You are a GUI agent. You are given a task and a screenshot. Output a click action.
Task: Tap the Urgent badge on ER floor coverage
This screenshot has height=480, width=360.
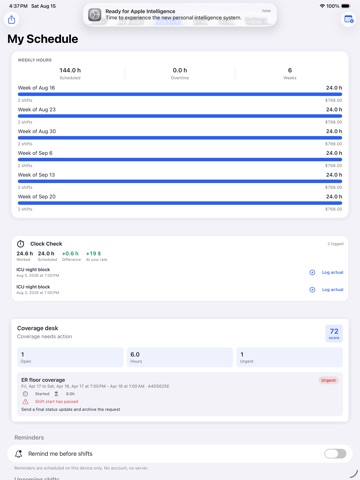pos(328,380)
